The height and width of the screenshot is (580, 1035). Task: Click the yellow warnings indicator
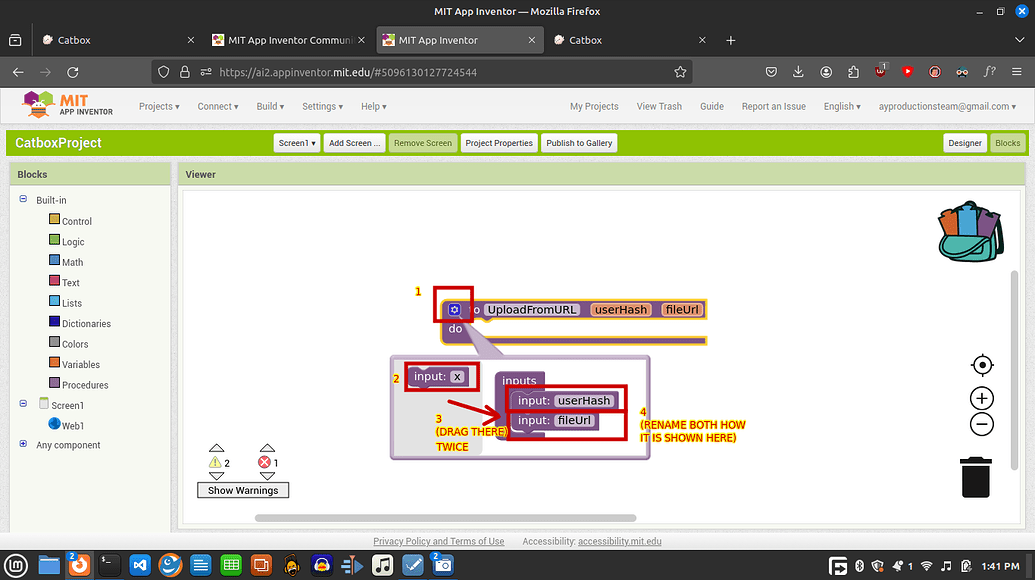(216, 461)
